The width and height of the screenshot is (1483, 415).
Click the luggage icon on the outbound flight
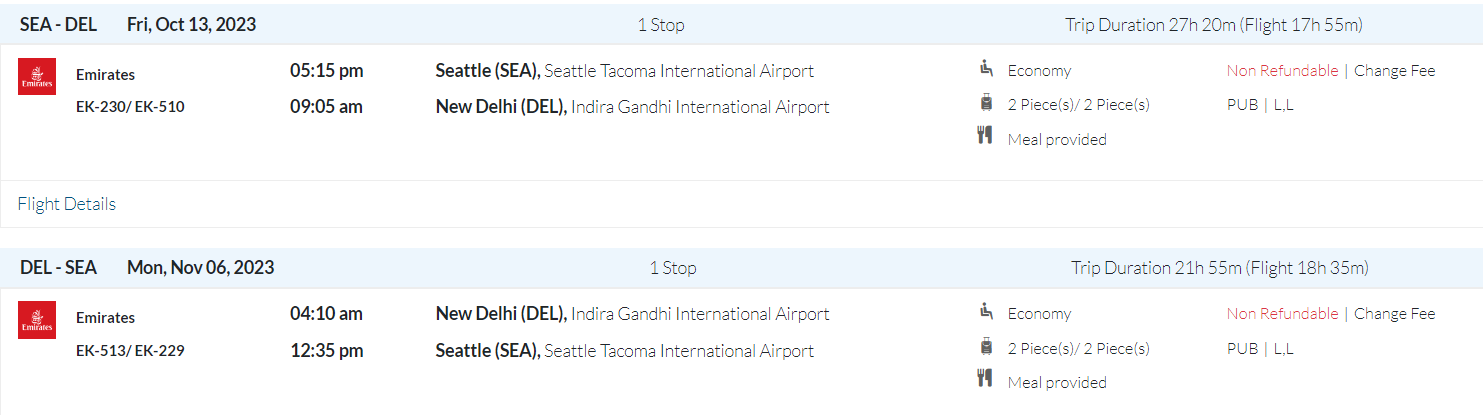[x=985, y=102]
